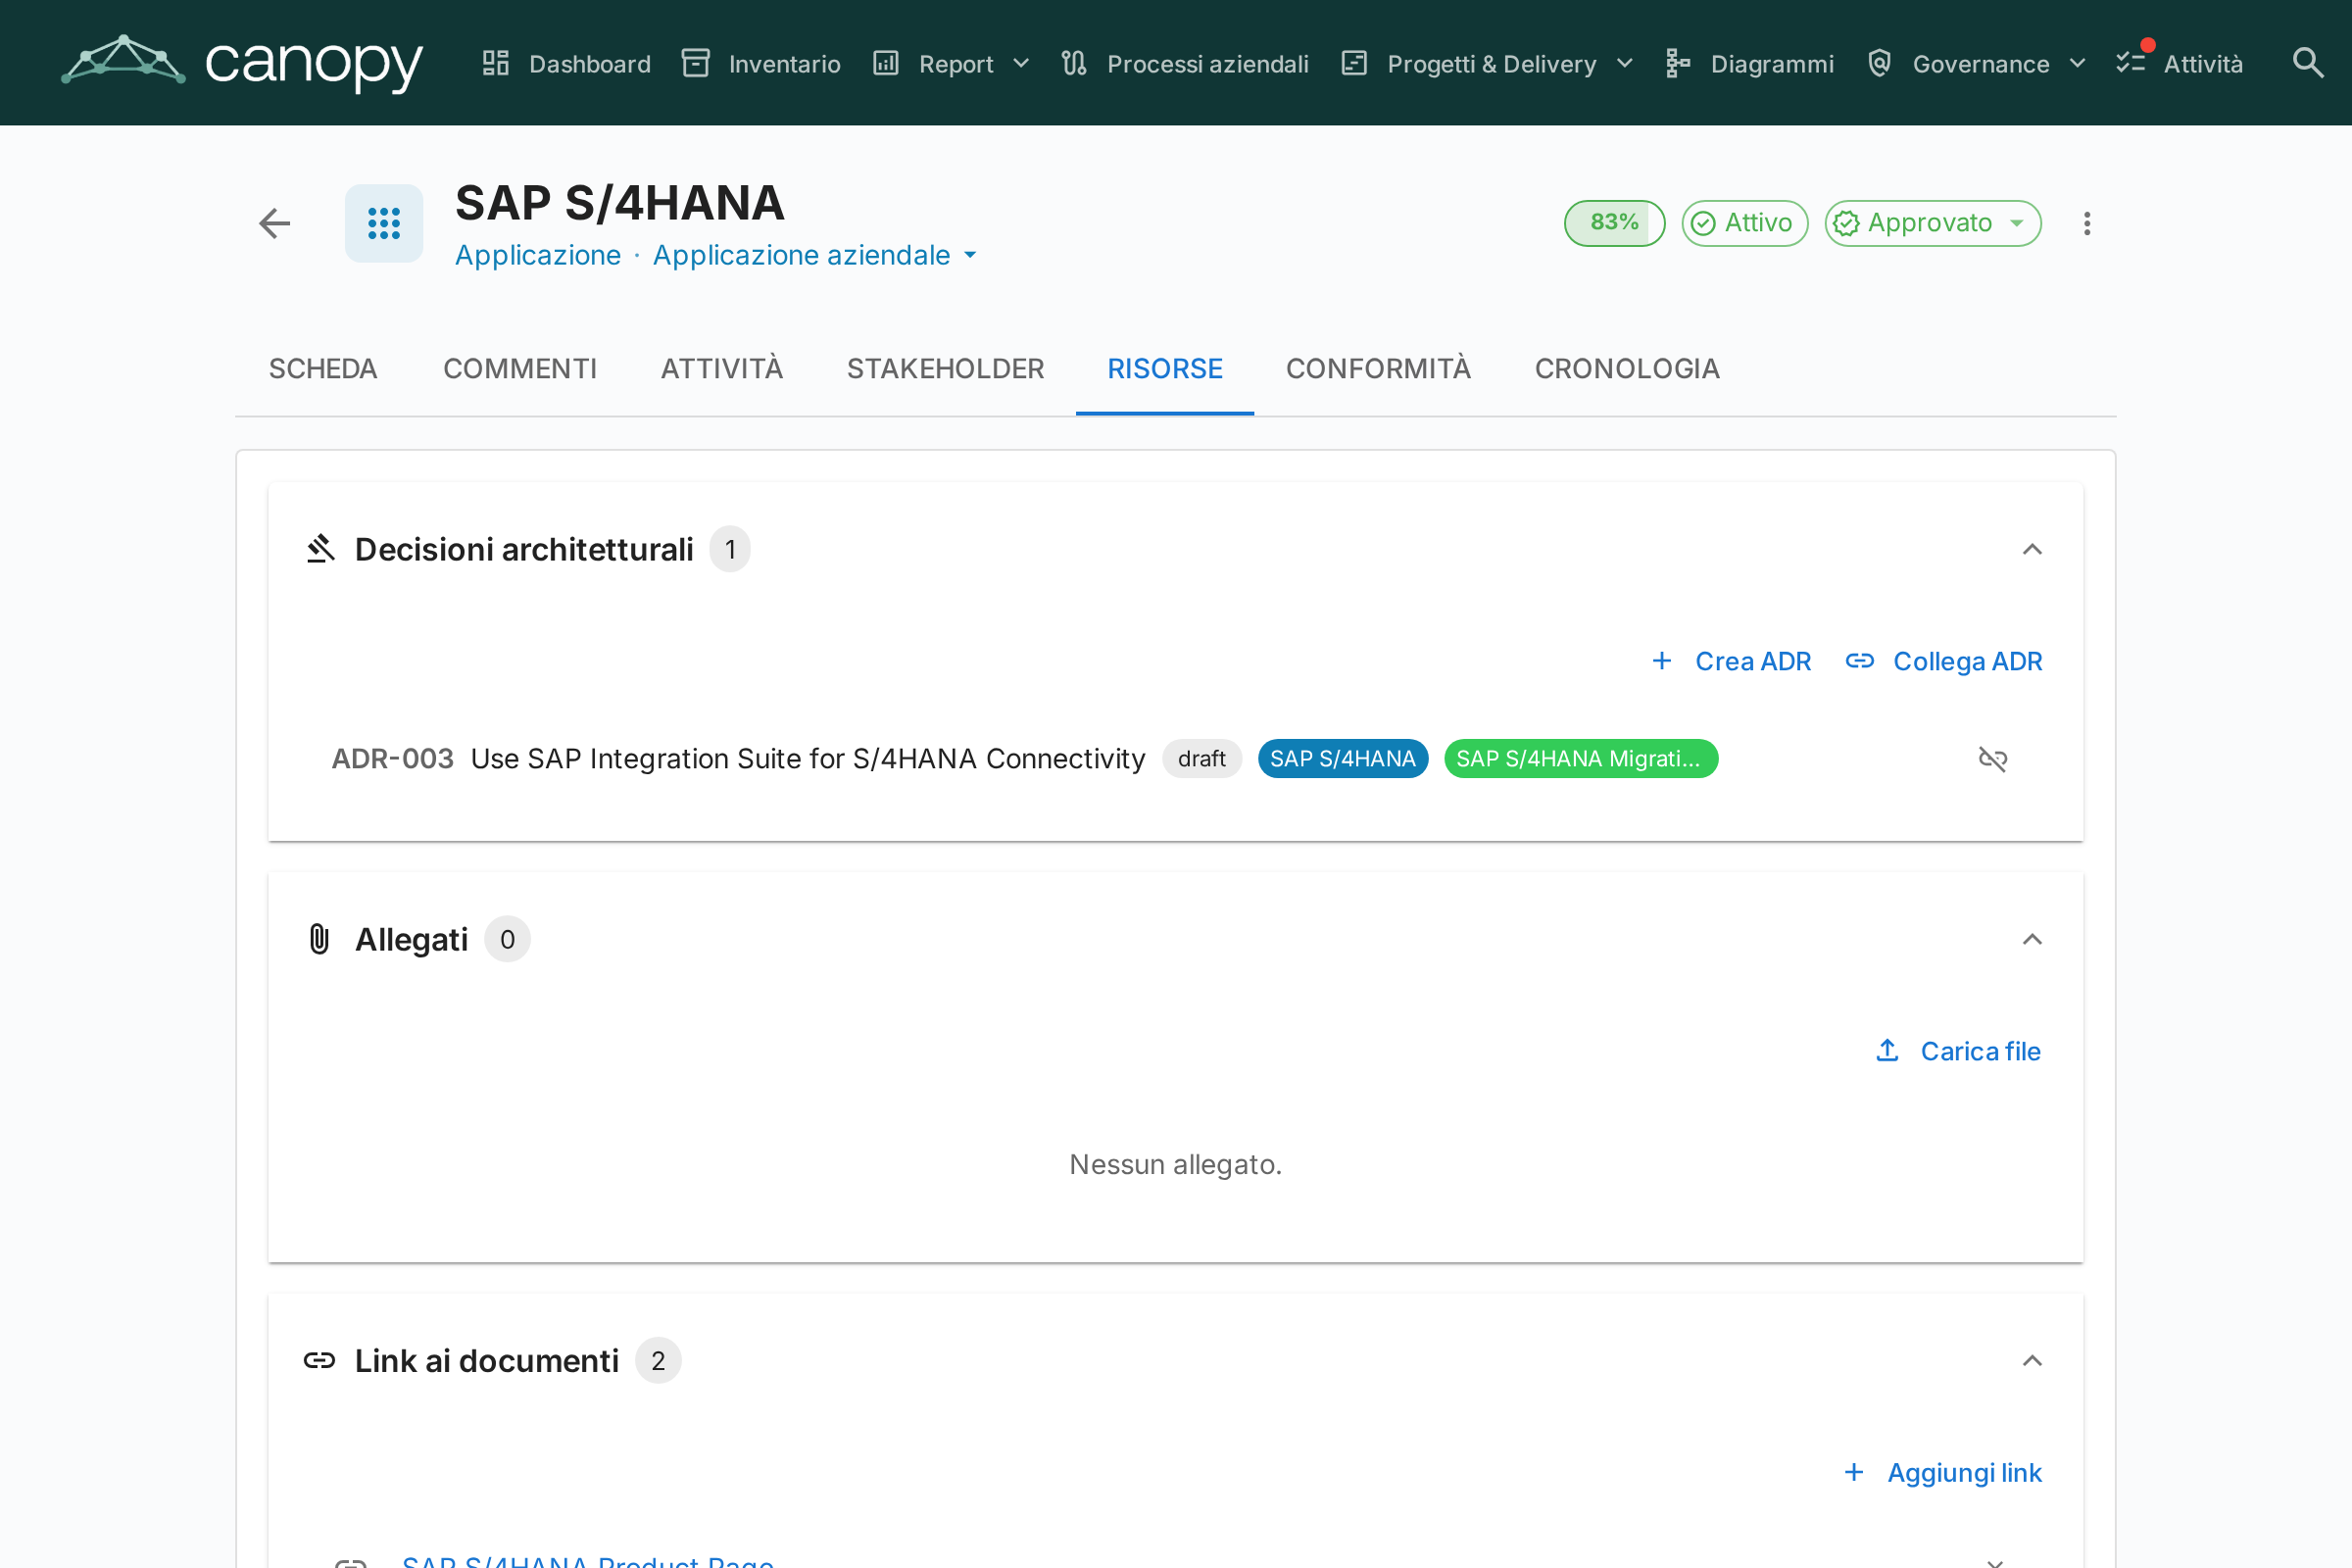Open Attività in the top navigation bar
This screenshot has width=2352, height=1568.
pos(2179,64)
